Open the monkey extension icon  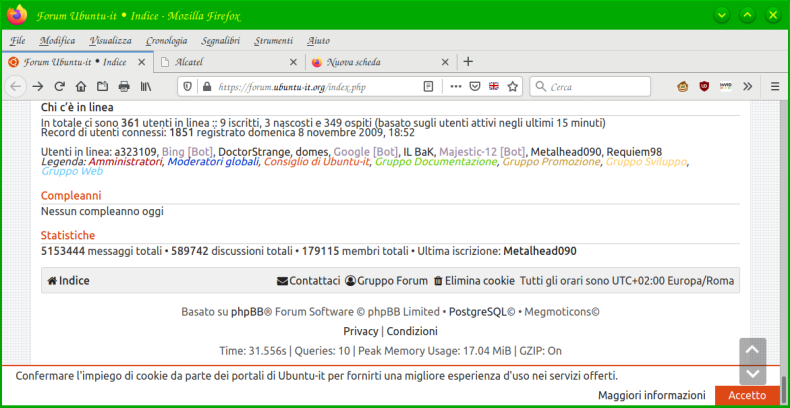point(683,87)
